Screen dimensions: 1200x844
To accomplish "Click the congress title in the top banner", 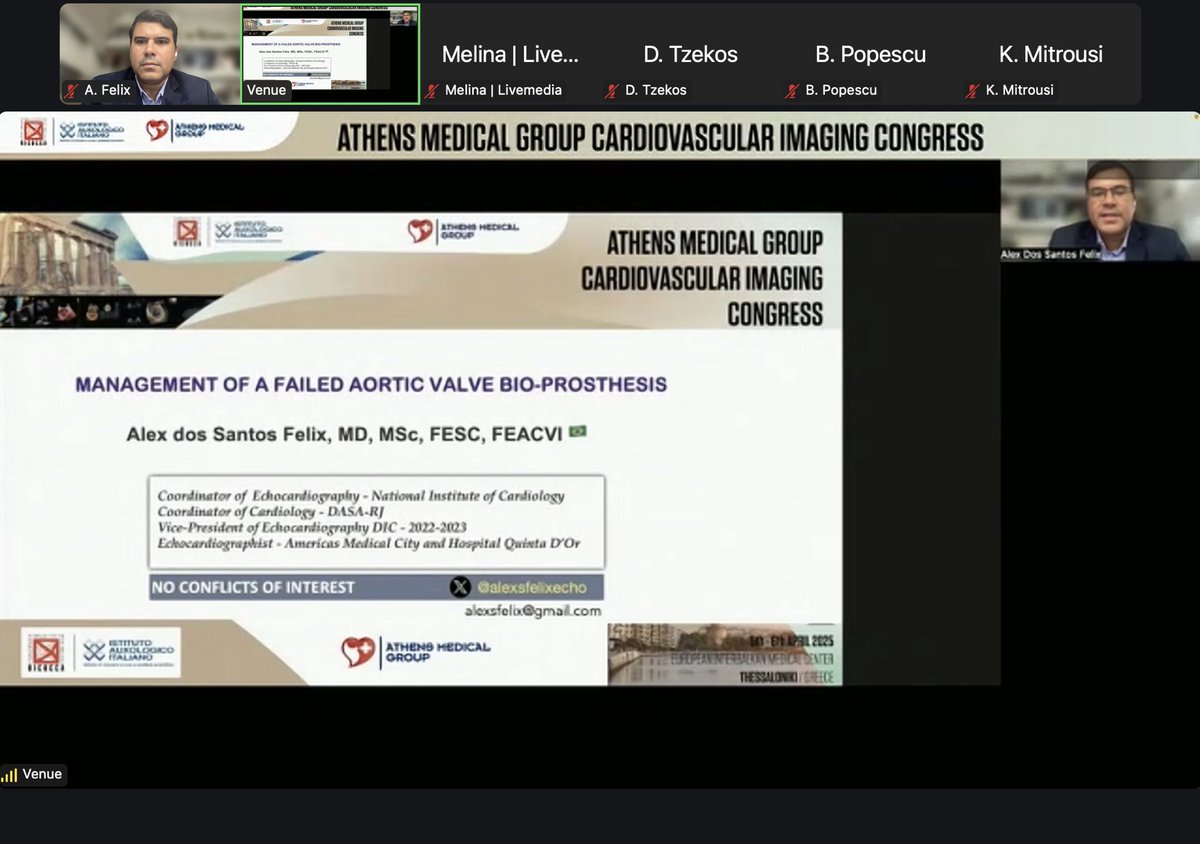I will [x=660, y=137].
